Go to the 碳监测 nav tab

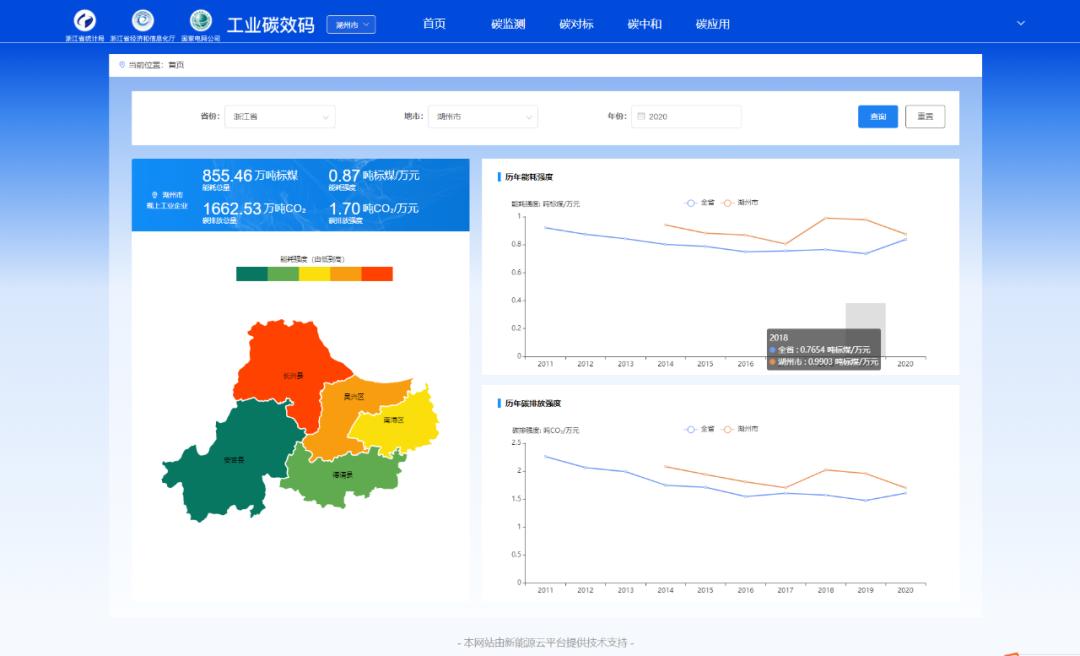point(508,24)
